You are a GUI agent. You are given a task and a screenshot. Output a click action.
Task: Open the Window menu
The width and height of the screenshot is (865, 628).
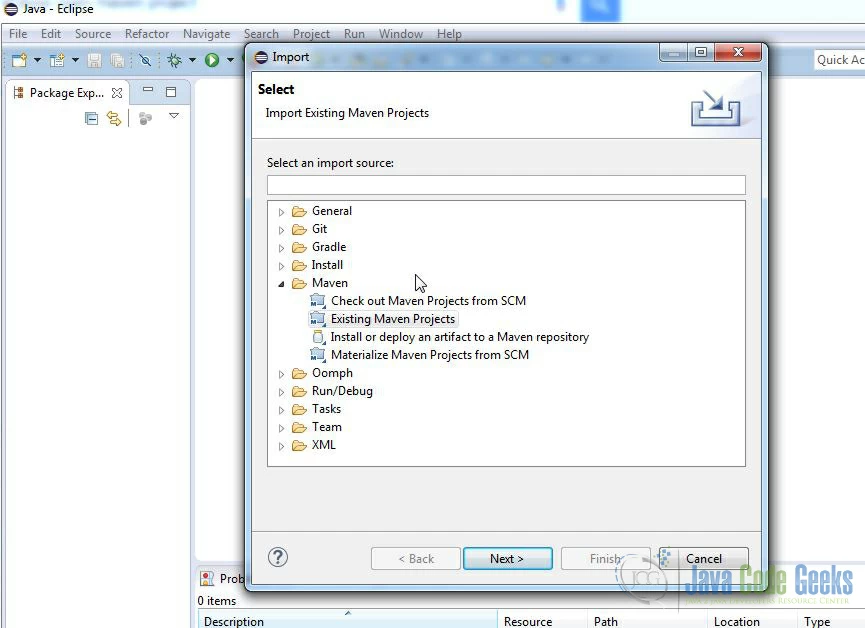401,34
